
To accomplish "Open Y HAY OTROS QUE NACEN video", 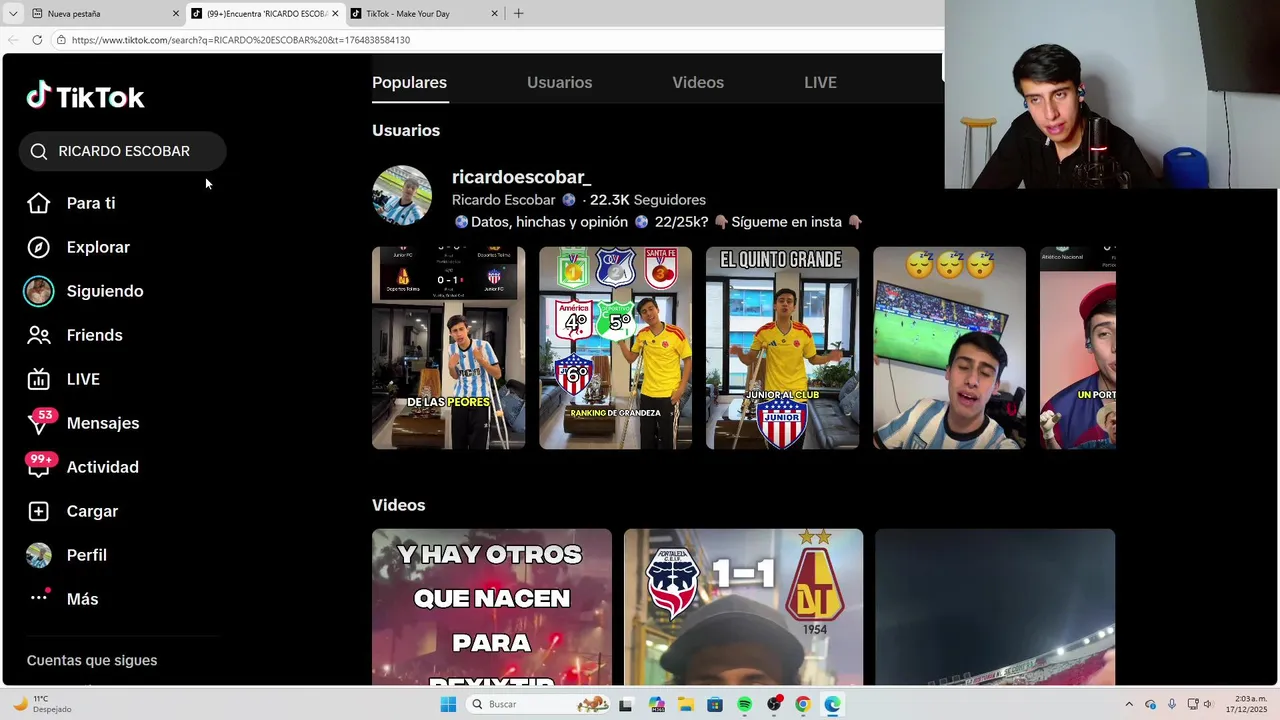I will click(492, 607).
